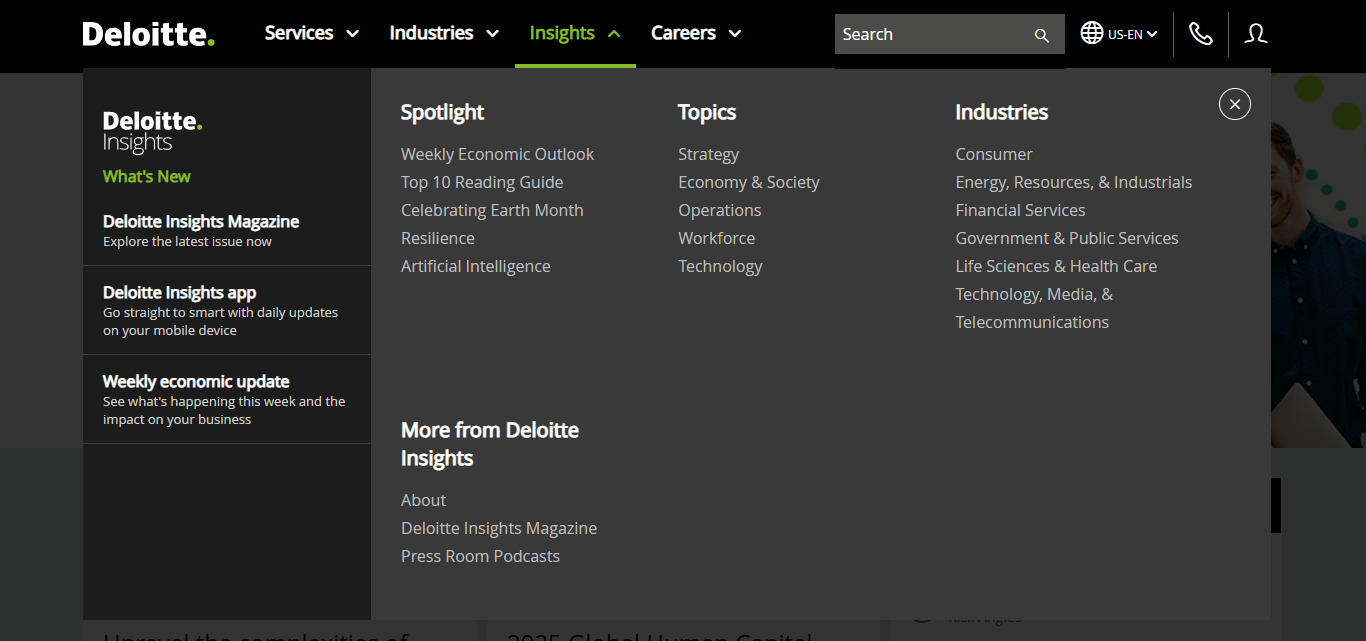Open Energy, Resources, & Industrials
Viewport: 1366px width, 641px height.
[1074, 182]
